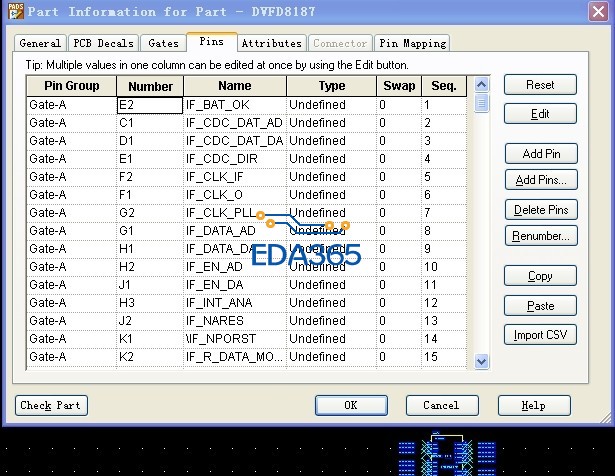Open the Add Pins... dialog

(x=541, y=180)
